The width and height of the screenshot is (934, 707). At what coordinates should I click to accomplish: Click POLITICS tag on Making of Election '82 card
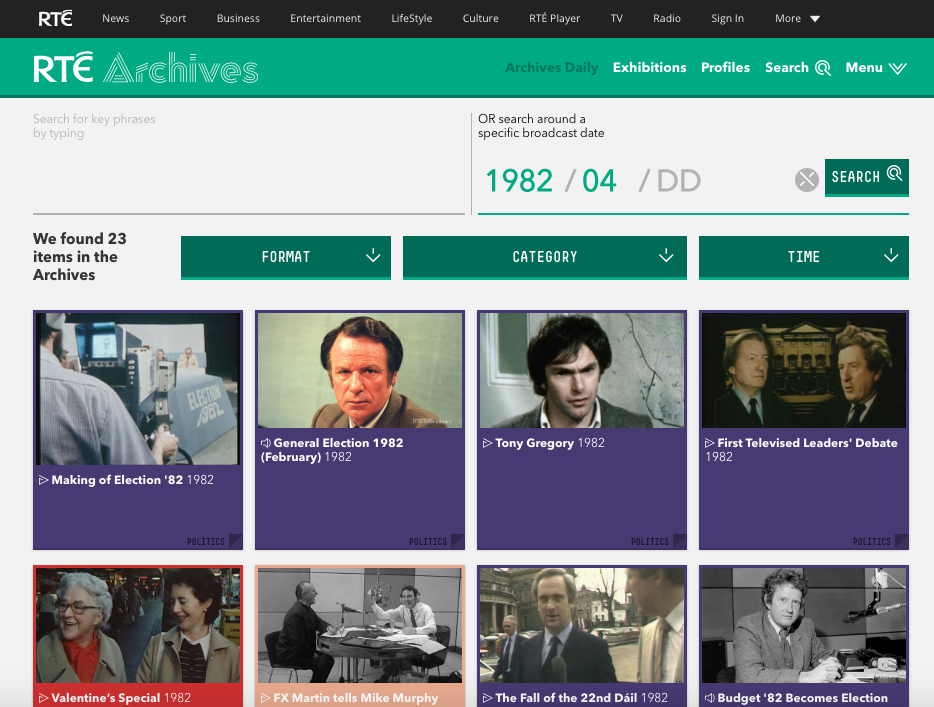click(x=206, y=541)
